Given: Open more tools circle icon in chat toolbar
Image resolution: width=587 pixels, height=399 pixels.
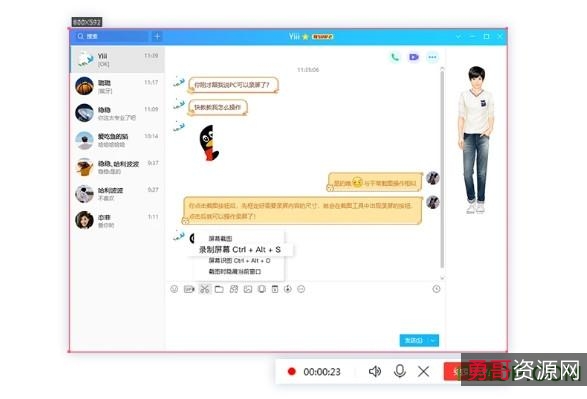Looking at the screenshot, I should 301,289.
